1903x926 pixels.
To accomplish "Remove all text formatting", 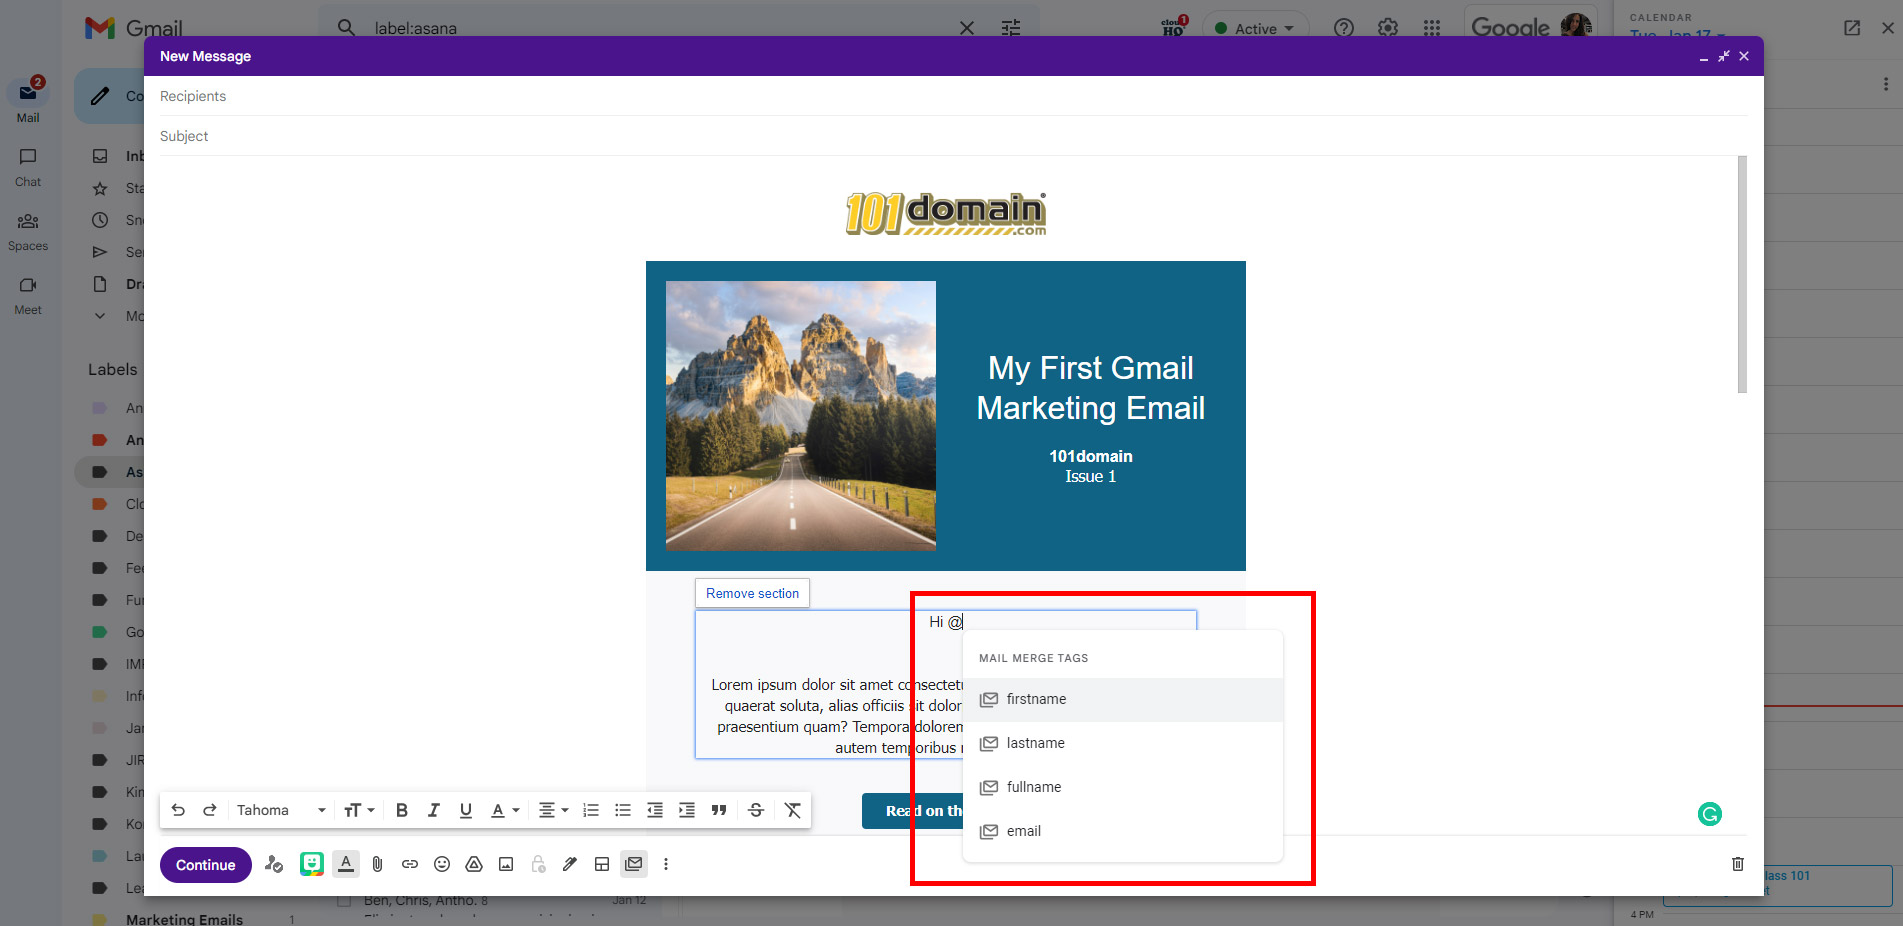I will (x=793, y=810).
